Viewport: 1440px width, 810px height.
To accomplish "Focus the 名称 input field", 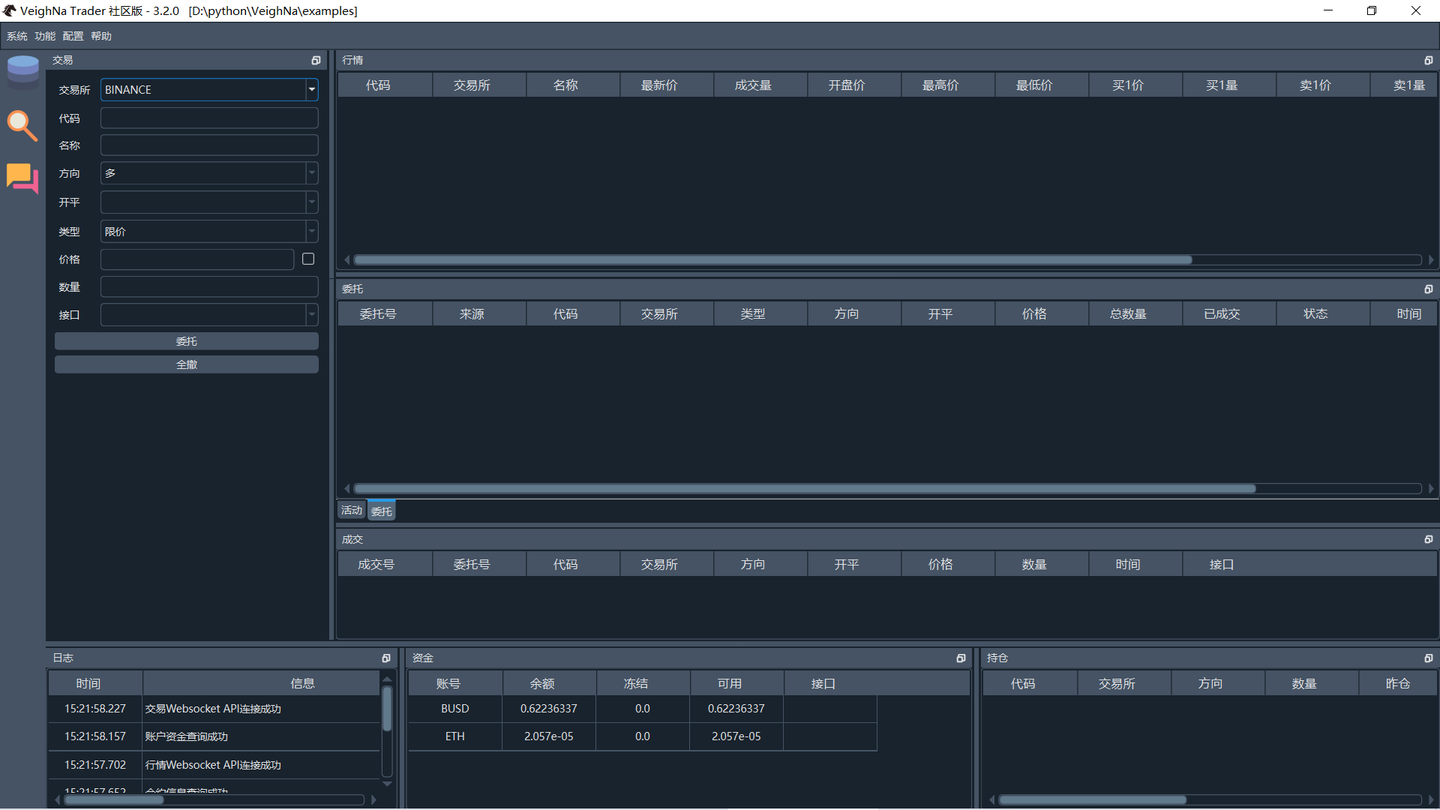I will click(x=209, y=146).
